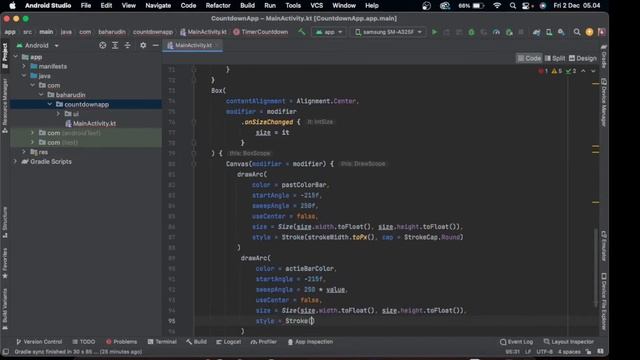Open the Version Control tool window
The height and width of the screenshot is (360, 640).
click(x=39, y=342)
